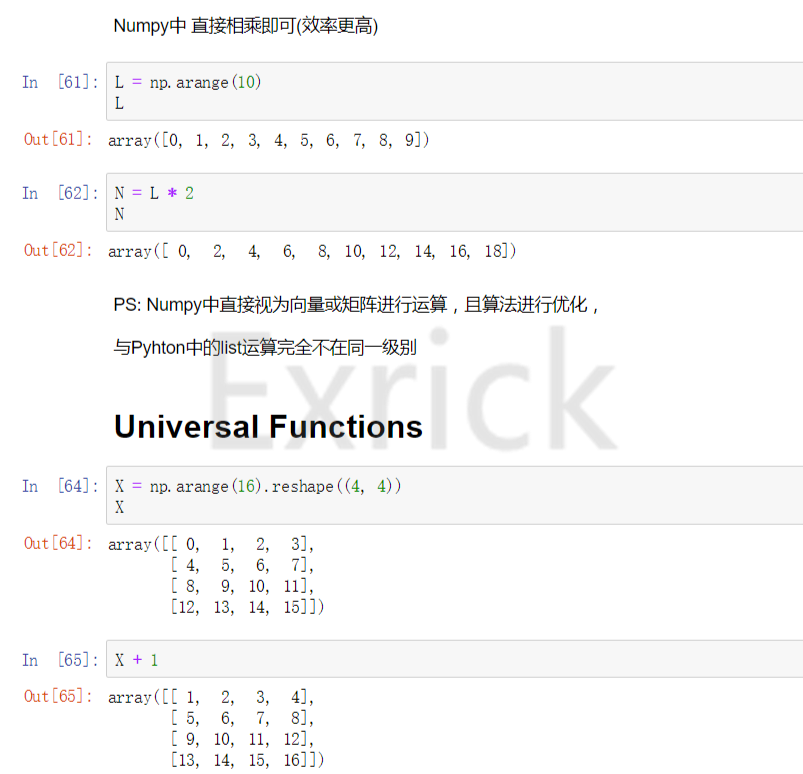The image size is (803, 774).
Task: Click the output array 0 to 9 text
Action: click(x=268, y=140)
